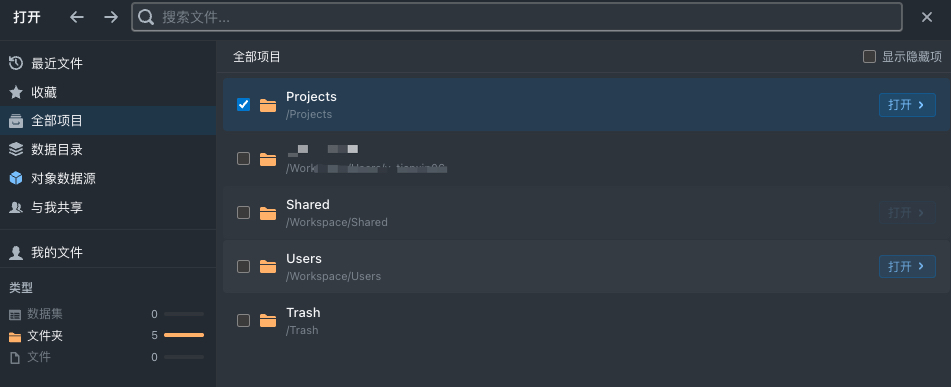951x387 pixels.
Task: Click the clock icon beside 最近文件
Action: point(16,63)
